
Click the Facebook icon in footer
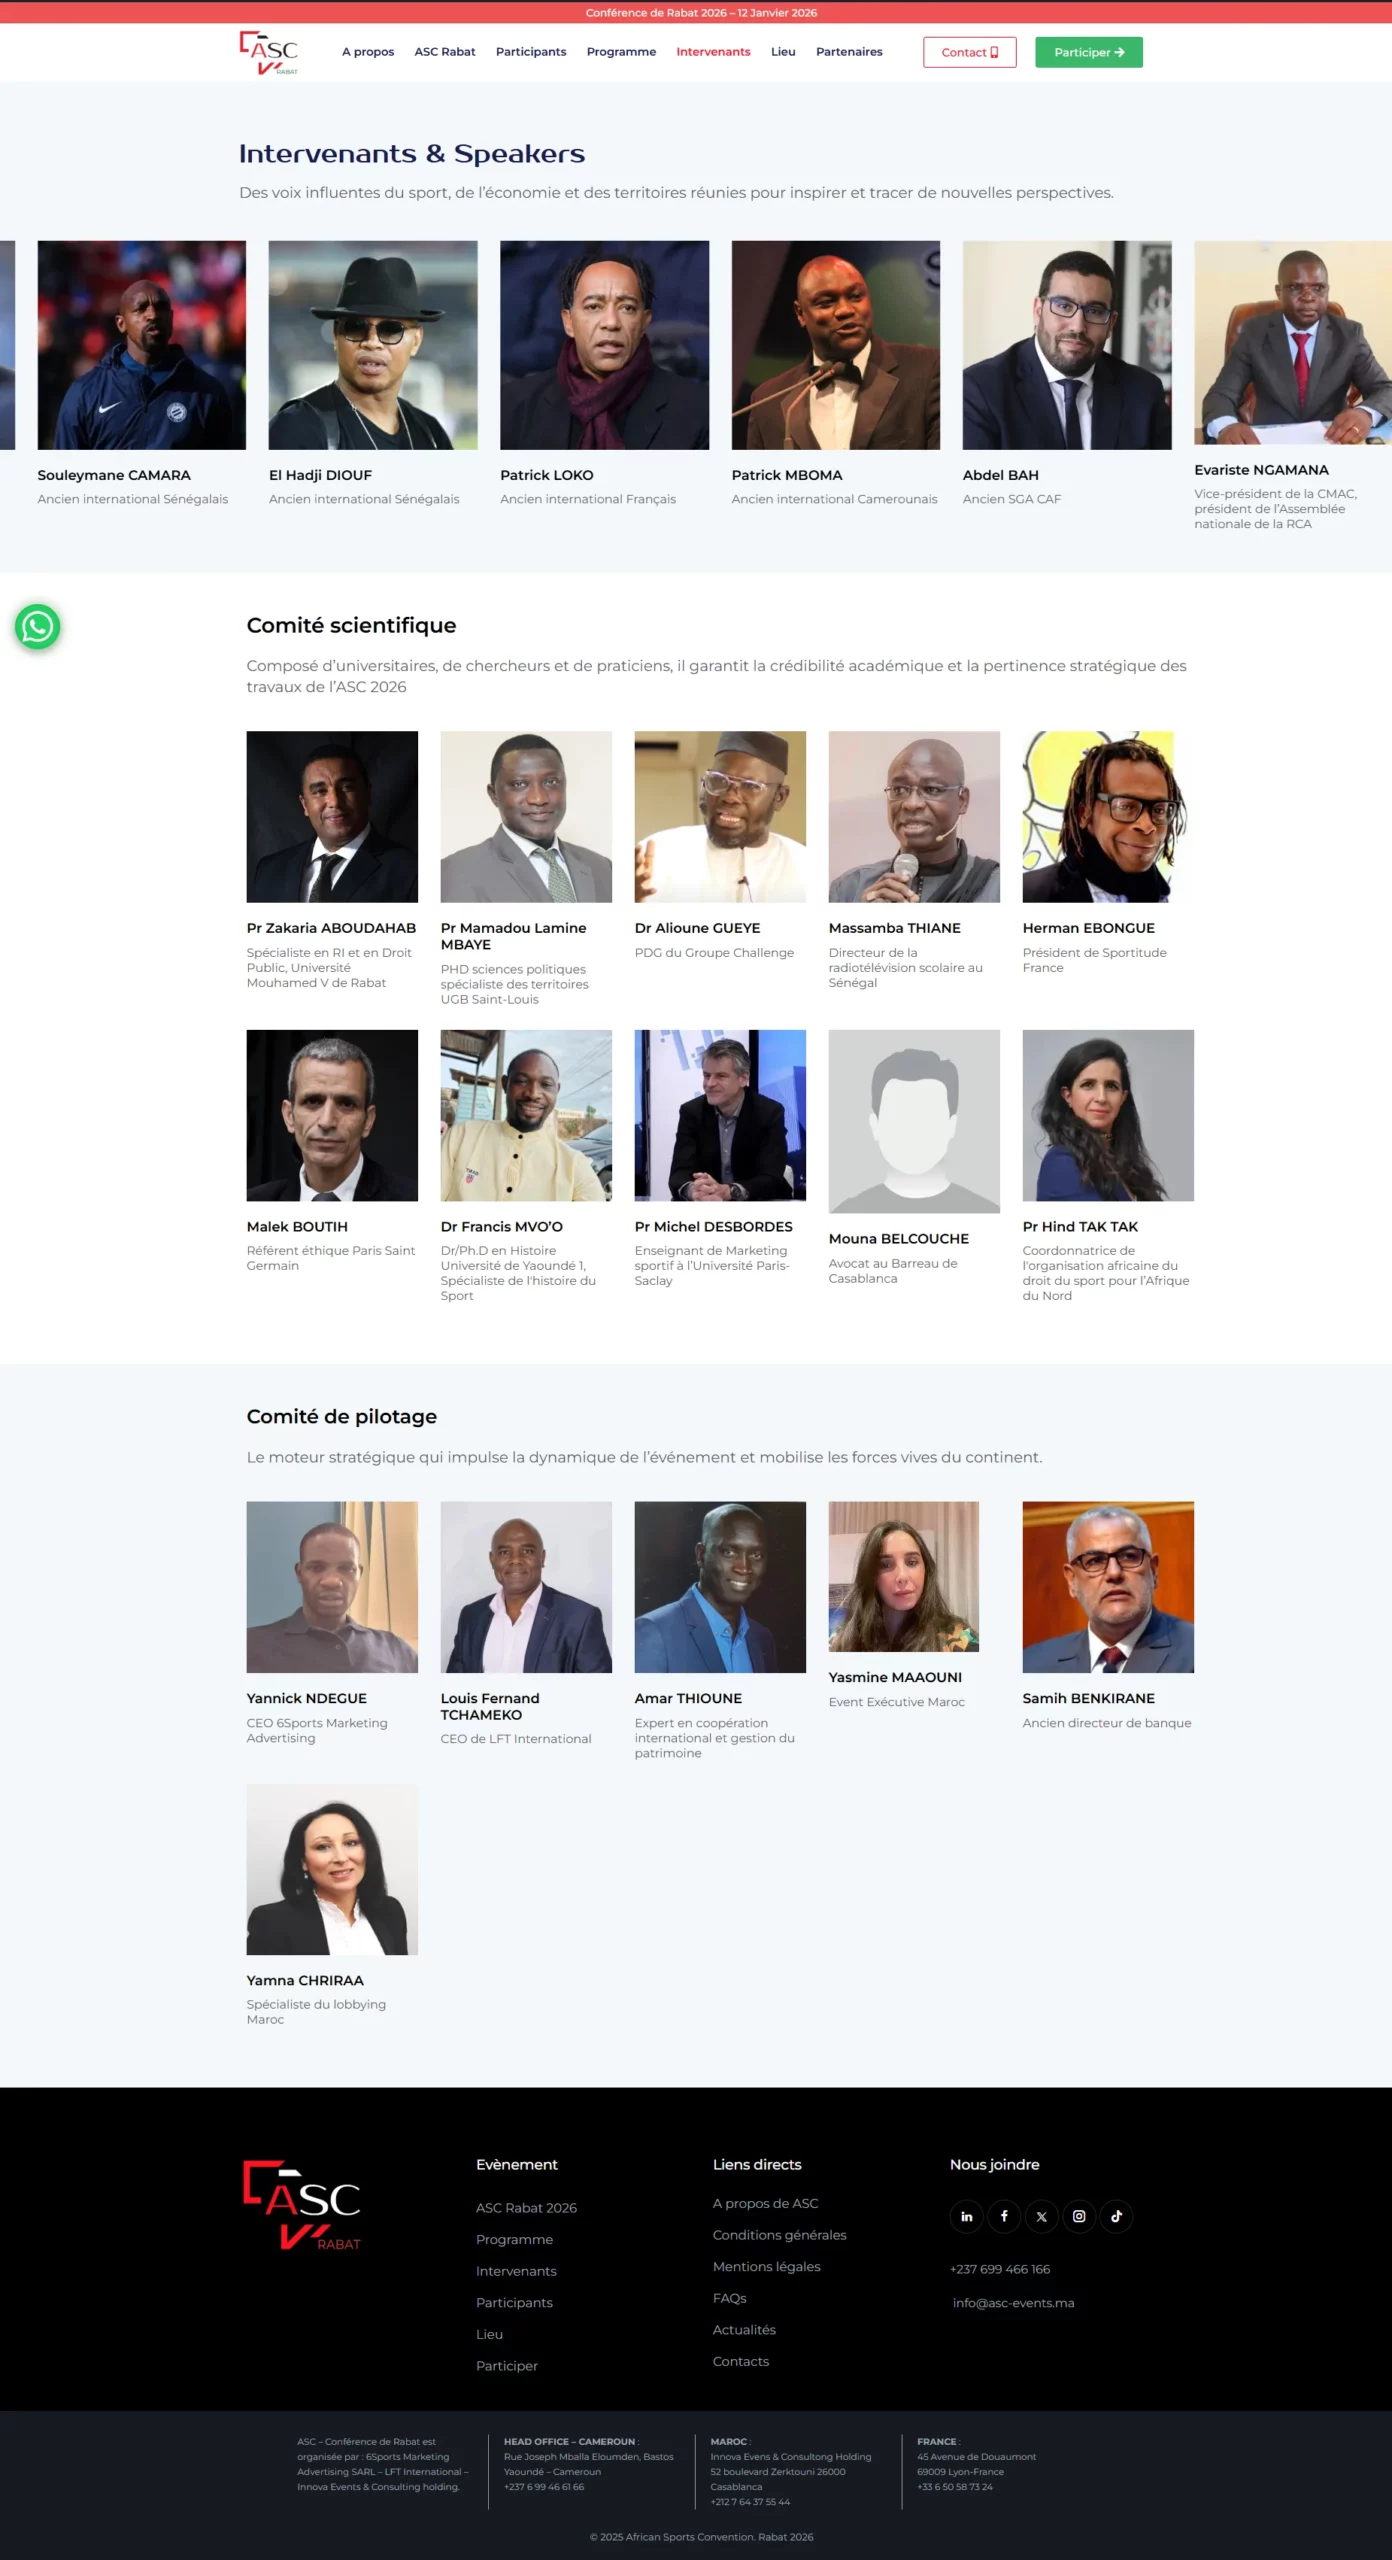pyautogui.click(x=1004, y=2216)
